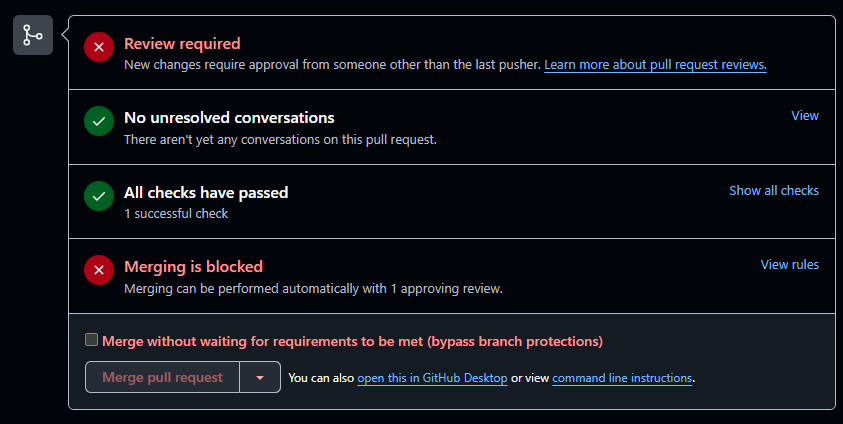
Task: Click the No unresolved conversations heading
Action: click(229, 118)
